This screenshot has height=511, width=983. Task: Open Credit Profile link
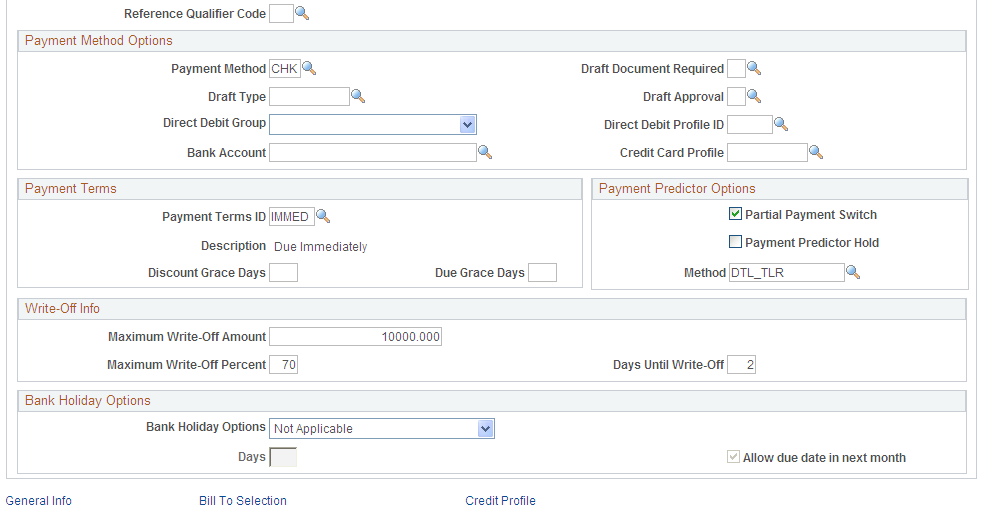click(500, 500)
